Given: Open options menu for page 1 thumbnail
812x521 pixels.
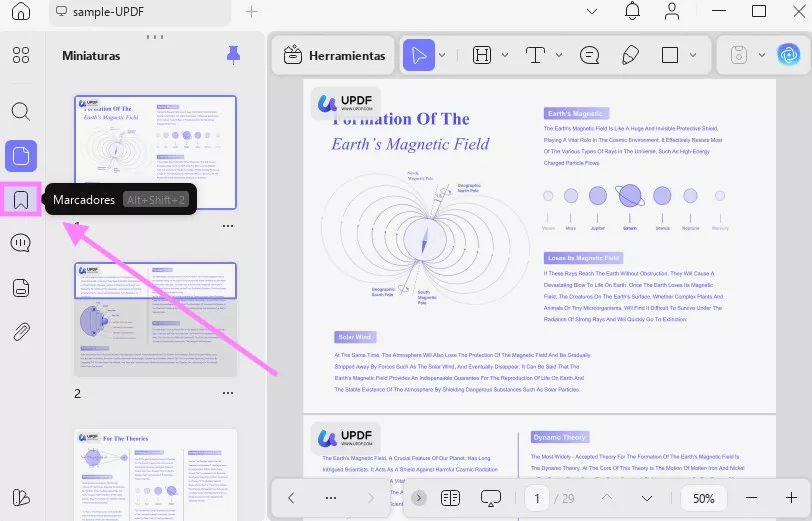Looking at the screenshot, I should [228, 226].
